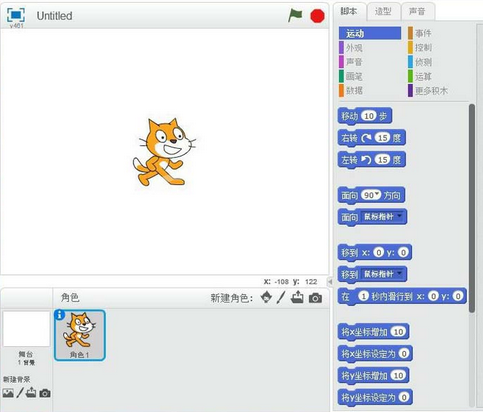
Task: Upload sprite from file icon
Action: click(x=297, y=297)
